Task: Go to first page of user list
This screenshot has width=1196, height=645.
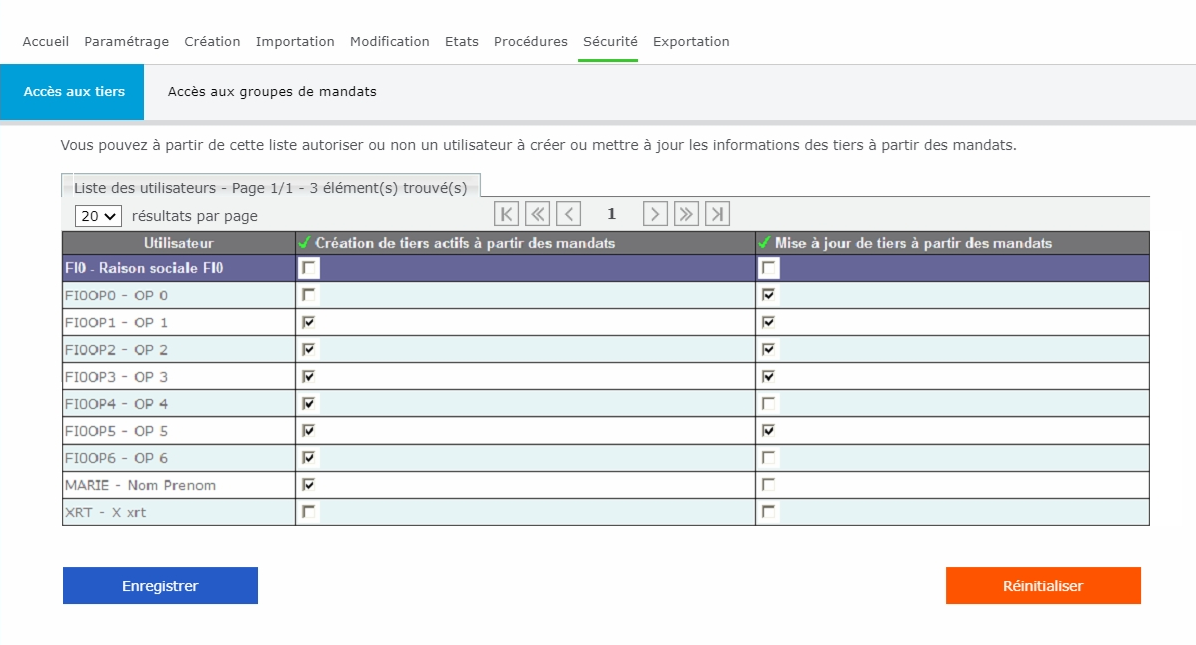Action: [507, 214]
